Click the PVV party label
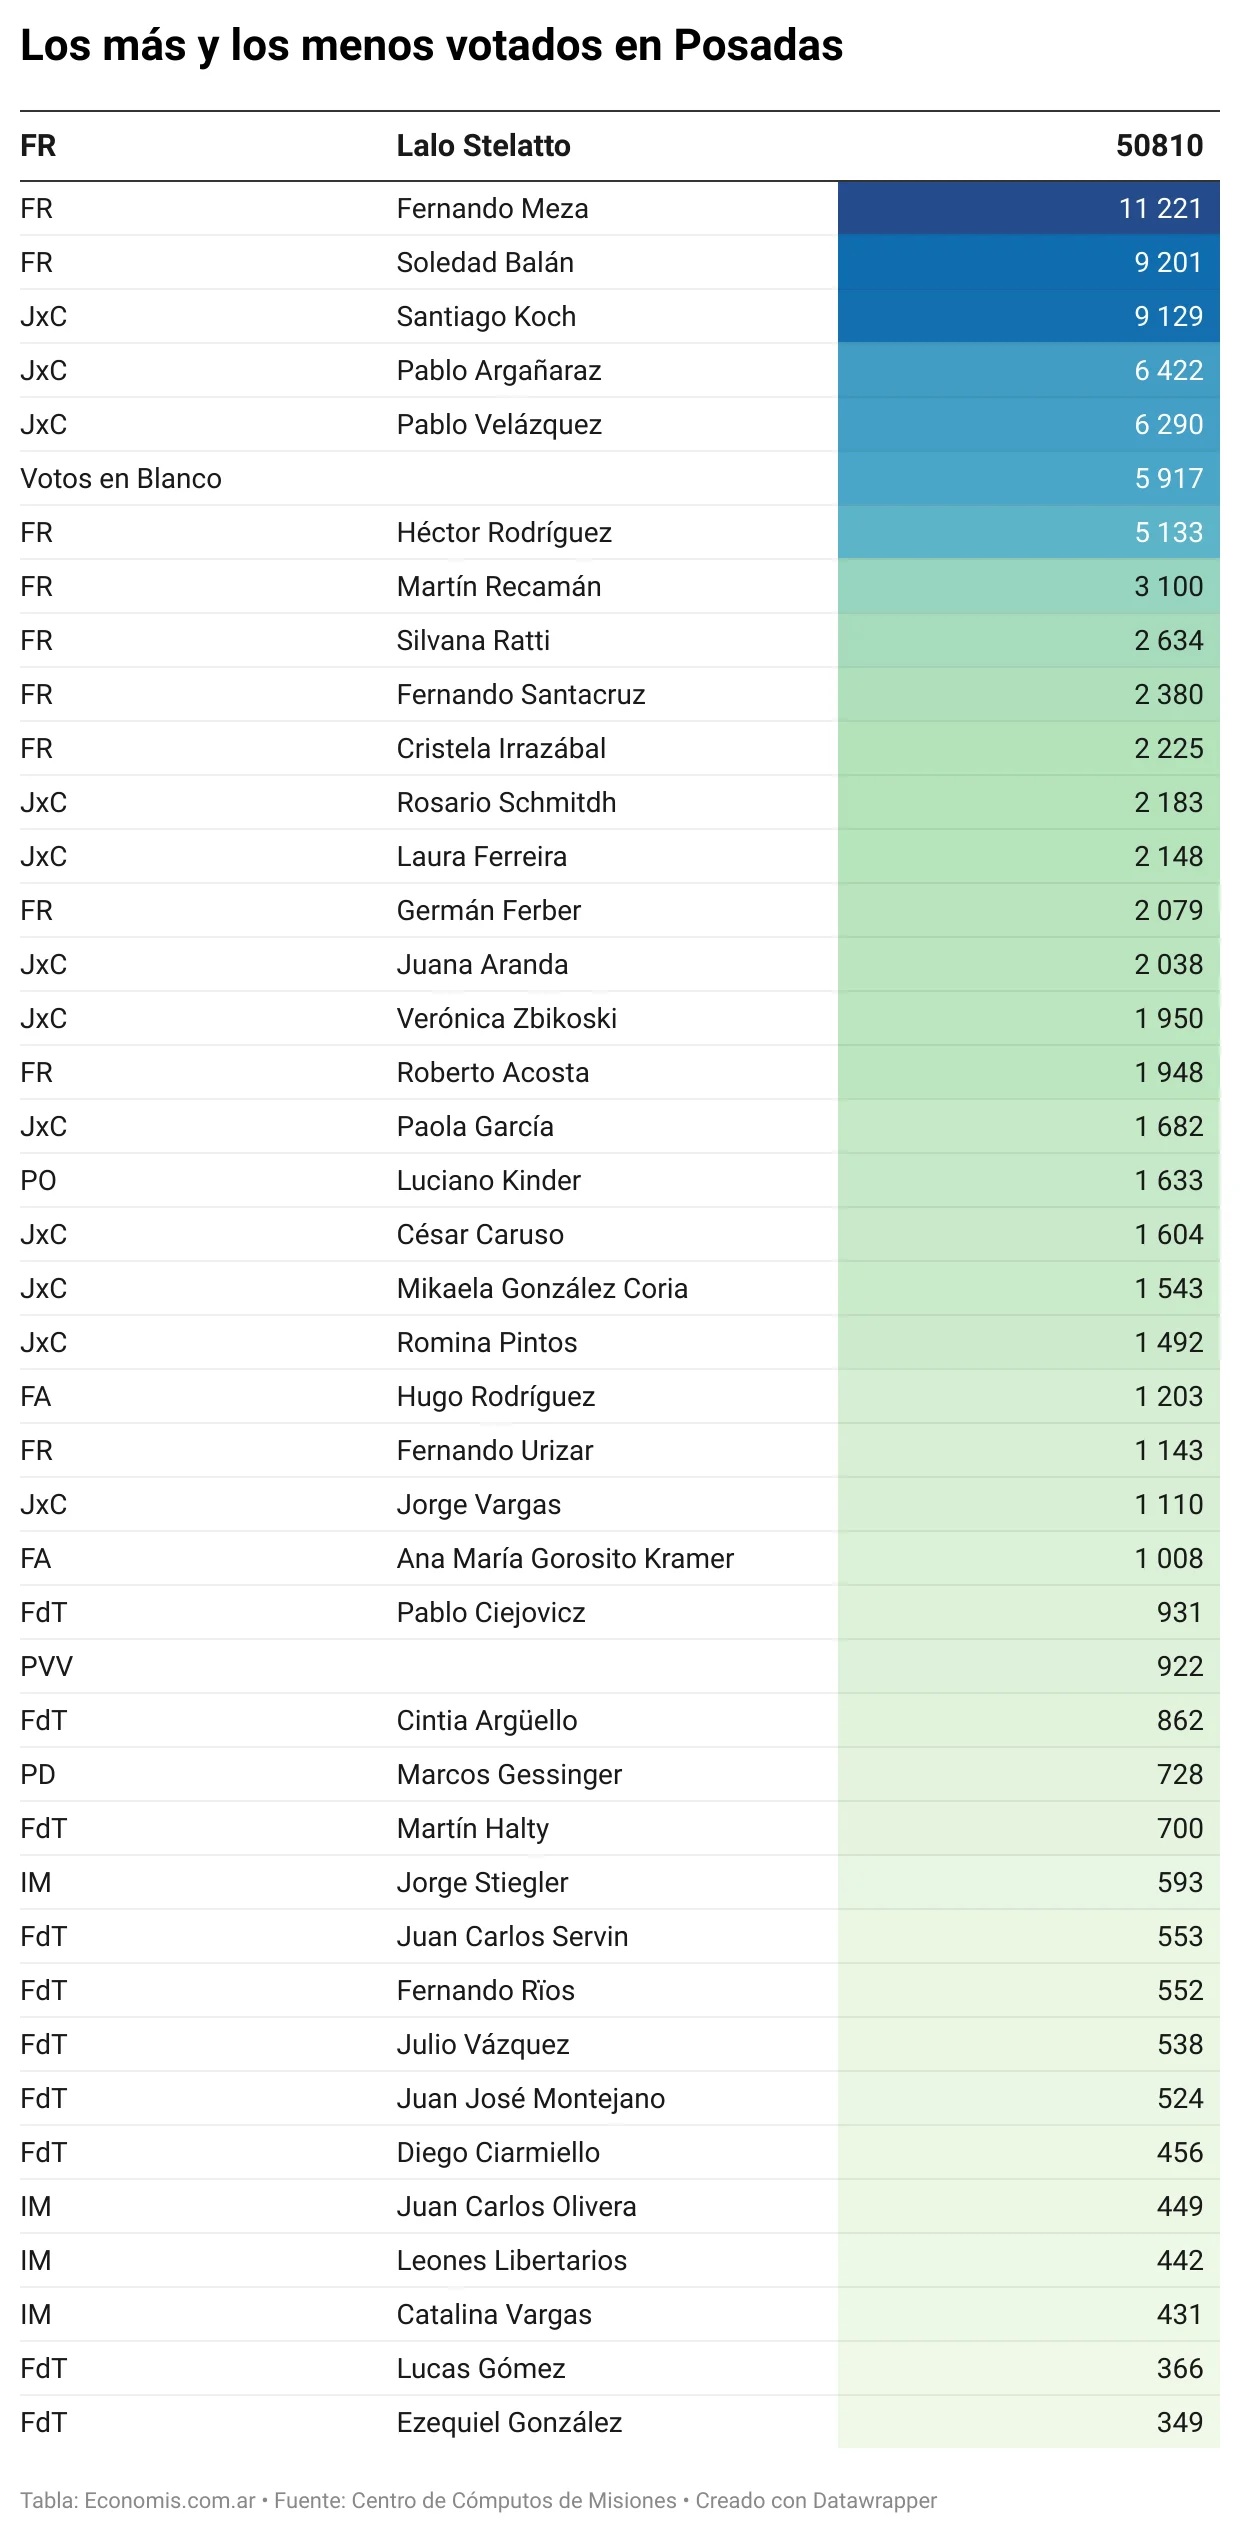Image resolution: width=1240 pixels, height=2534 pixels. [46, 1666]
